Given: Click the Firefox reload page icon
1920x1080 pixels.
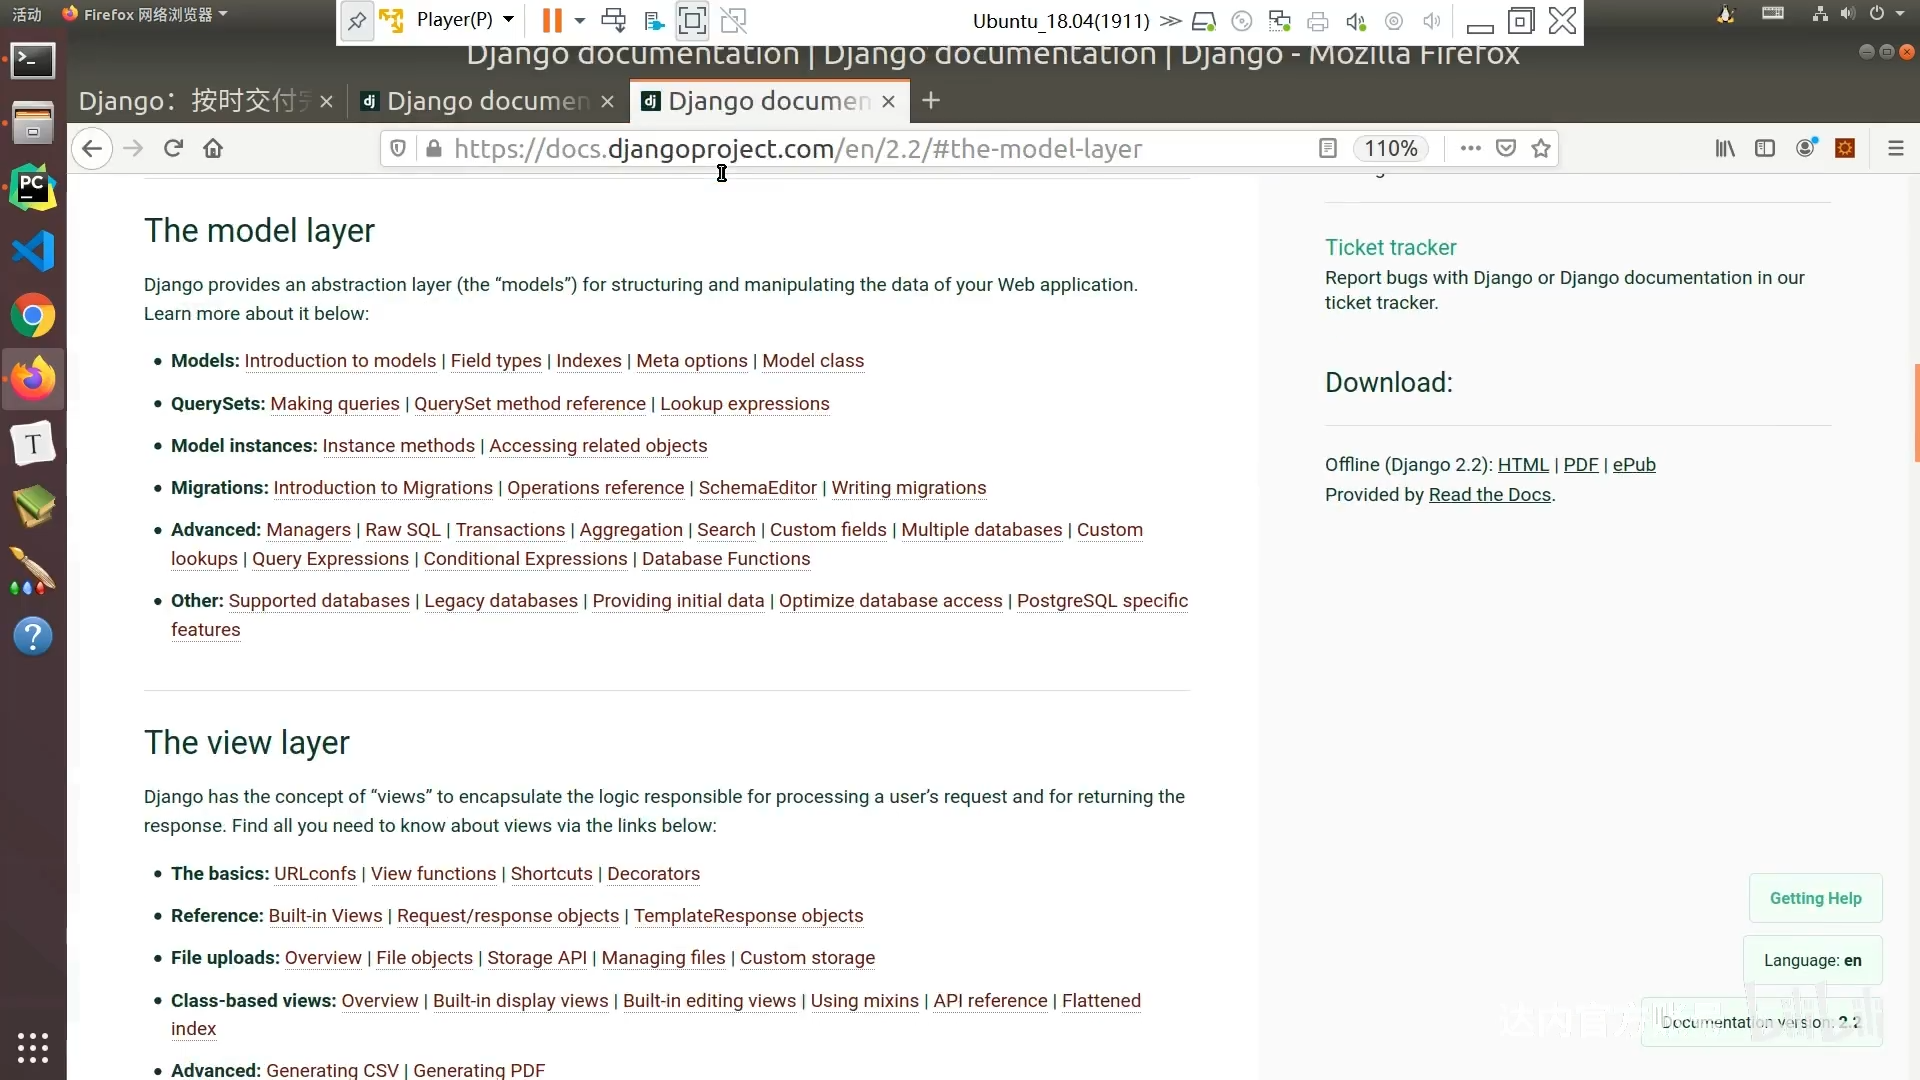Looking at the screenshot, I should coord(173,148).
